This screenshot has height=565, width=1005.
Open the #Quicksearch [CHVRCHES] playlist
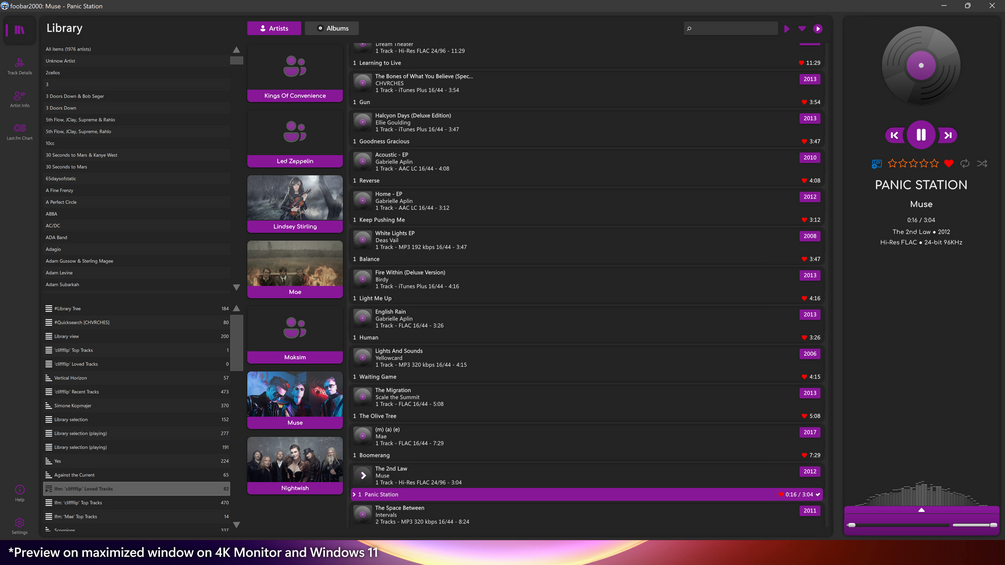coord(136,322)
